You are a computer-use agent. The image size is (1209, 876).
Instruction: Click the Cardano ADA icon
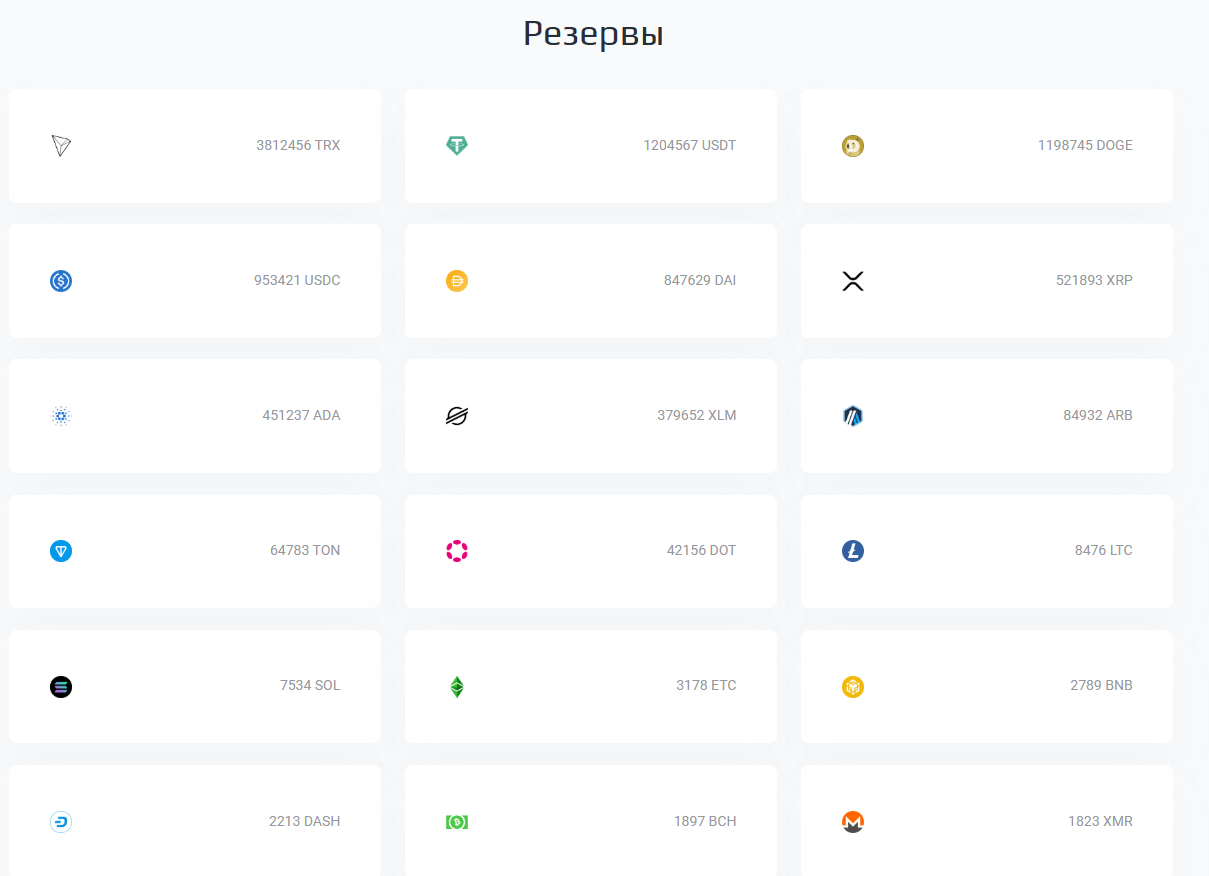(x=61, y=416)
